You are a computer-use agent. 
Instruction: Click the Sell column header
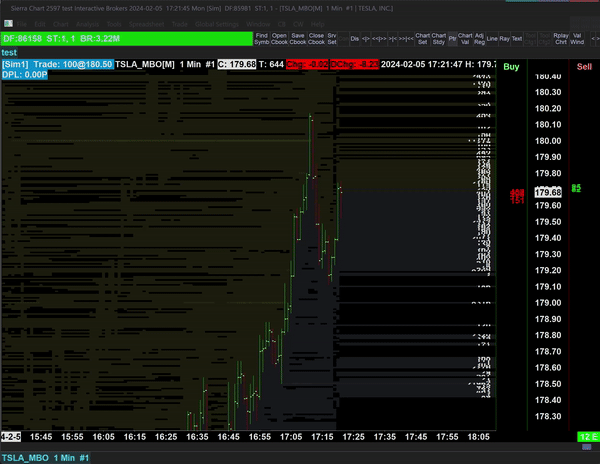click(x=584, y=67)
